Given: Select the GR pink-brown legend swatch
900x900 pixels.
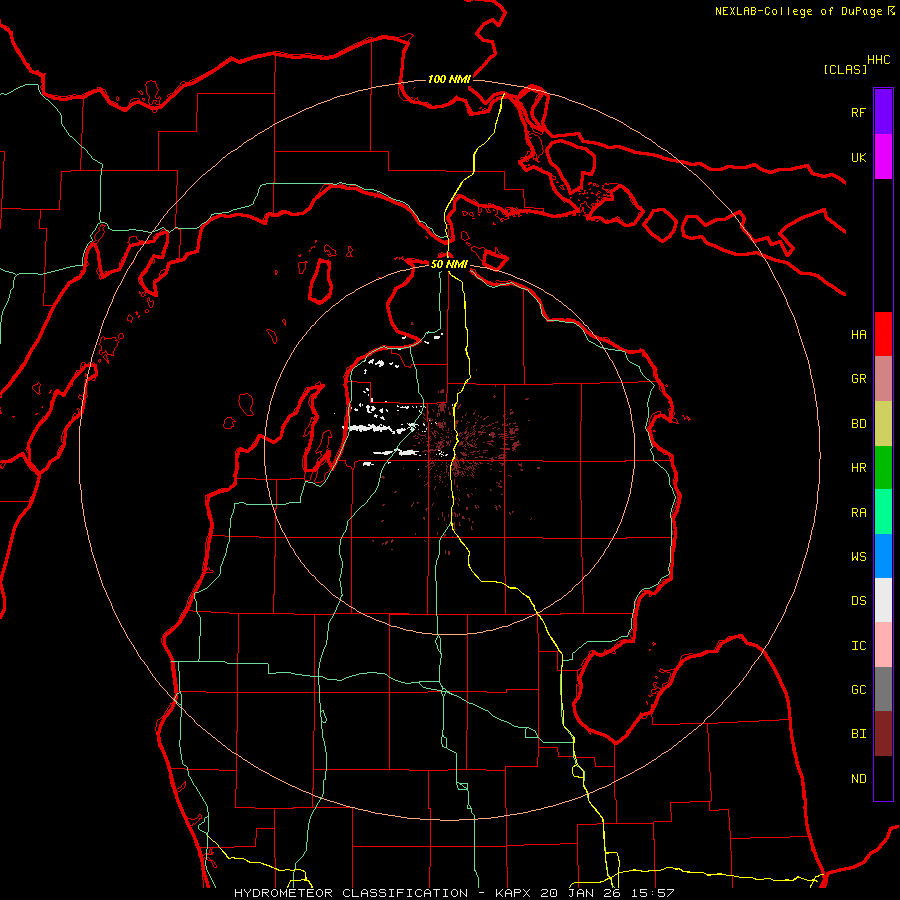Looking at the screenshot, I should [883, 379].
